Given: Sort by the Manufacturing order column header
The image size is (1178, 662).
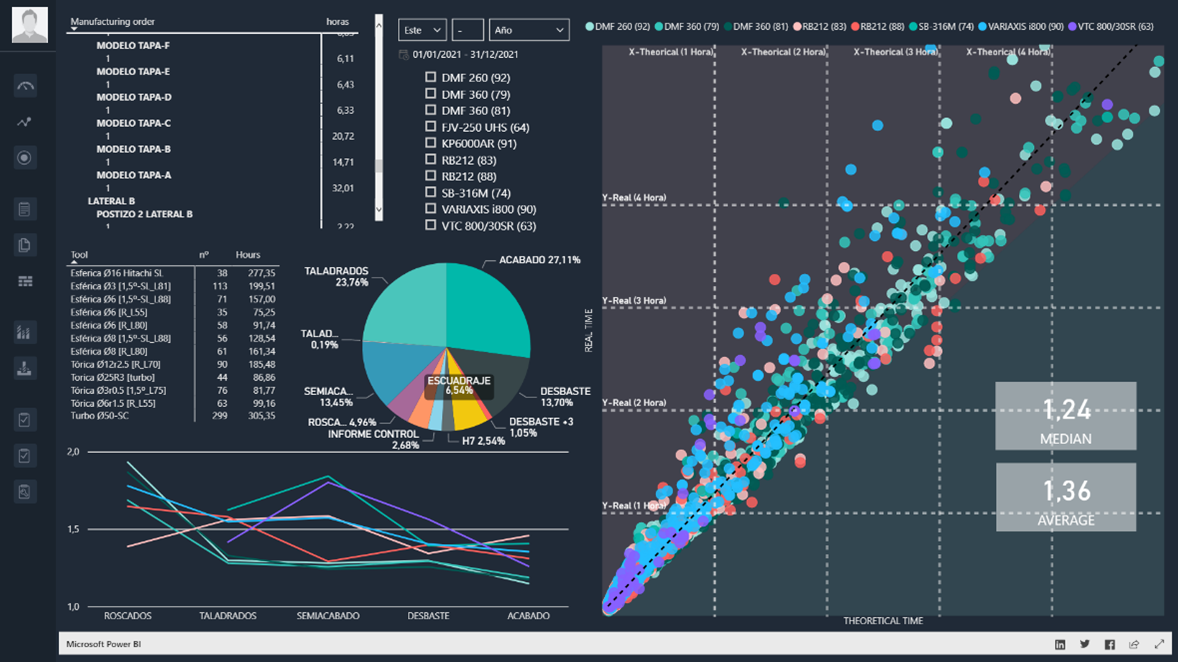Looking at the screenshot, I should pyautogui.click(x=112, y=22).
